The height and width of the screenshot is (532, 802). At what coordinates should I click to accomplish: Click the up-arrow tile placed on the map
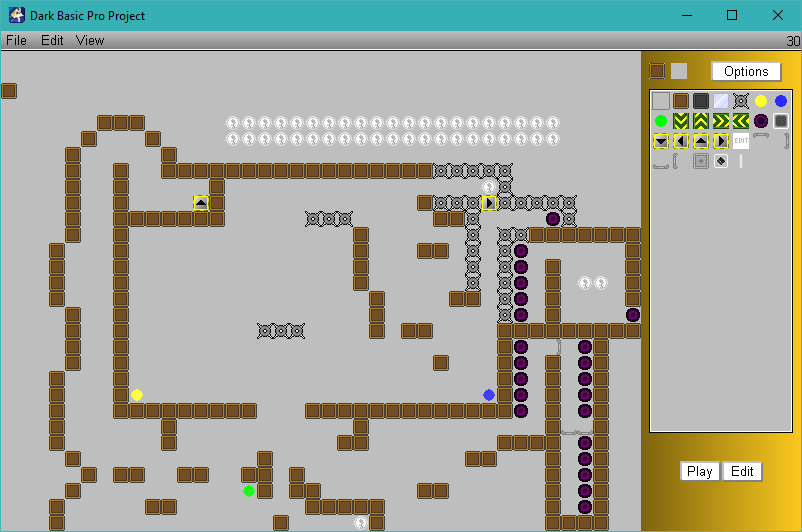pyautogui.click(x=201, y=203)
